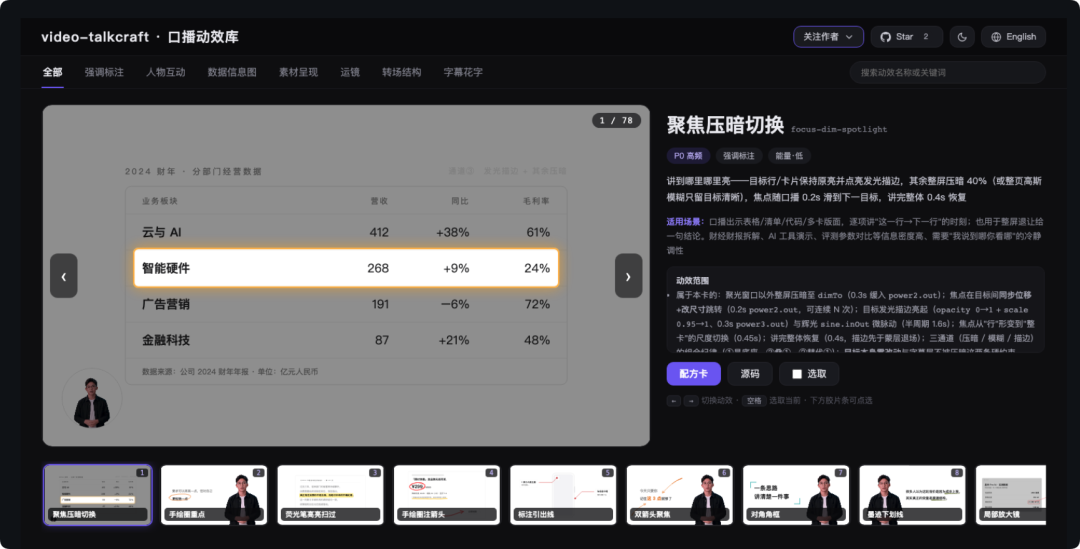Screen dimensions: 1080x549
Task: Click the presenter avatar circle
Action: point(92,398)
